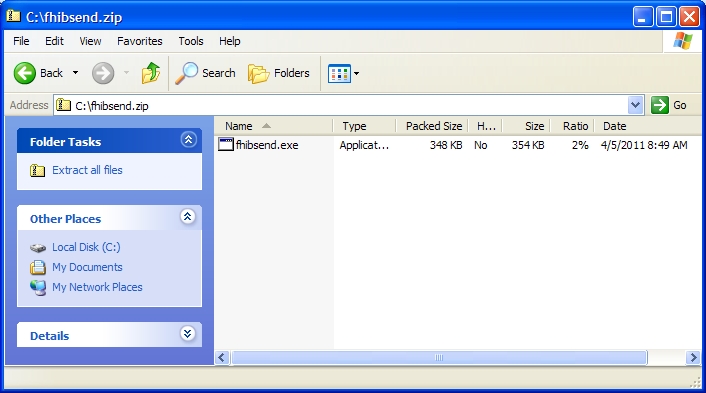Select the fhibsend.exe file name

click(267, 145)
